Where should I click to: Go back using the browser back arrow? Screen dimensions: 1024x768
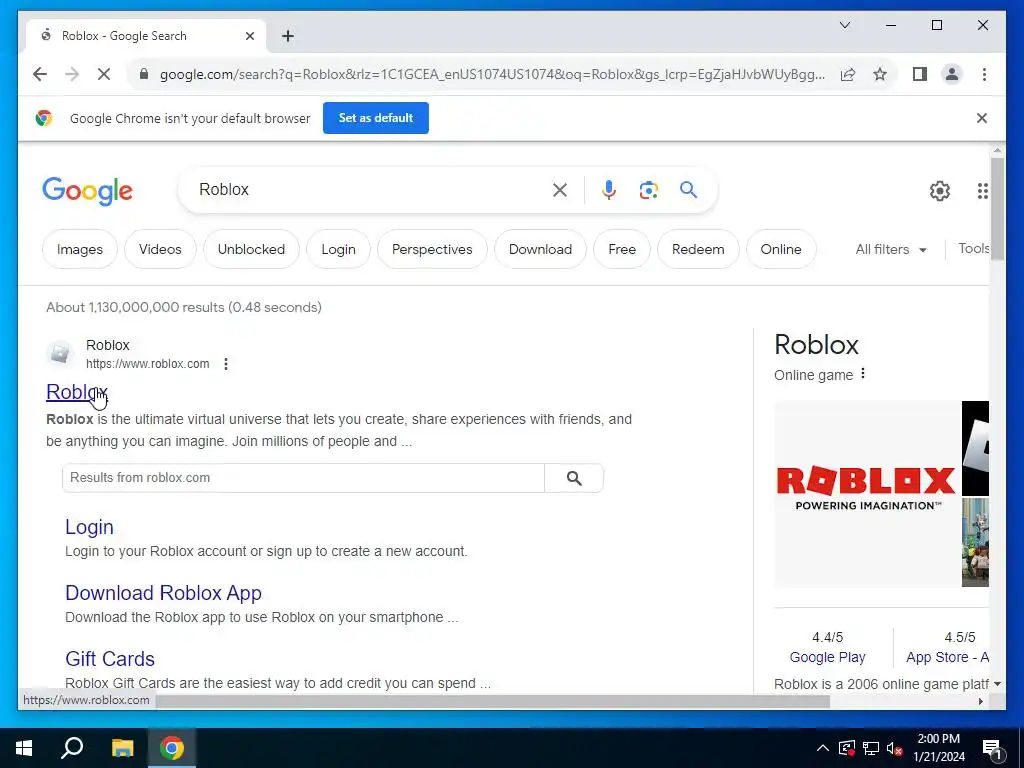click(x=40, y=74)
